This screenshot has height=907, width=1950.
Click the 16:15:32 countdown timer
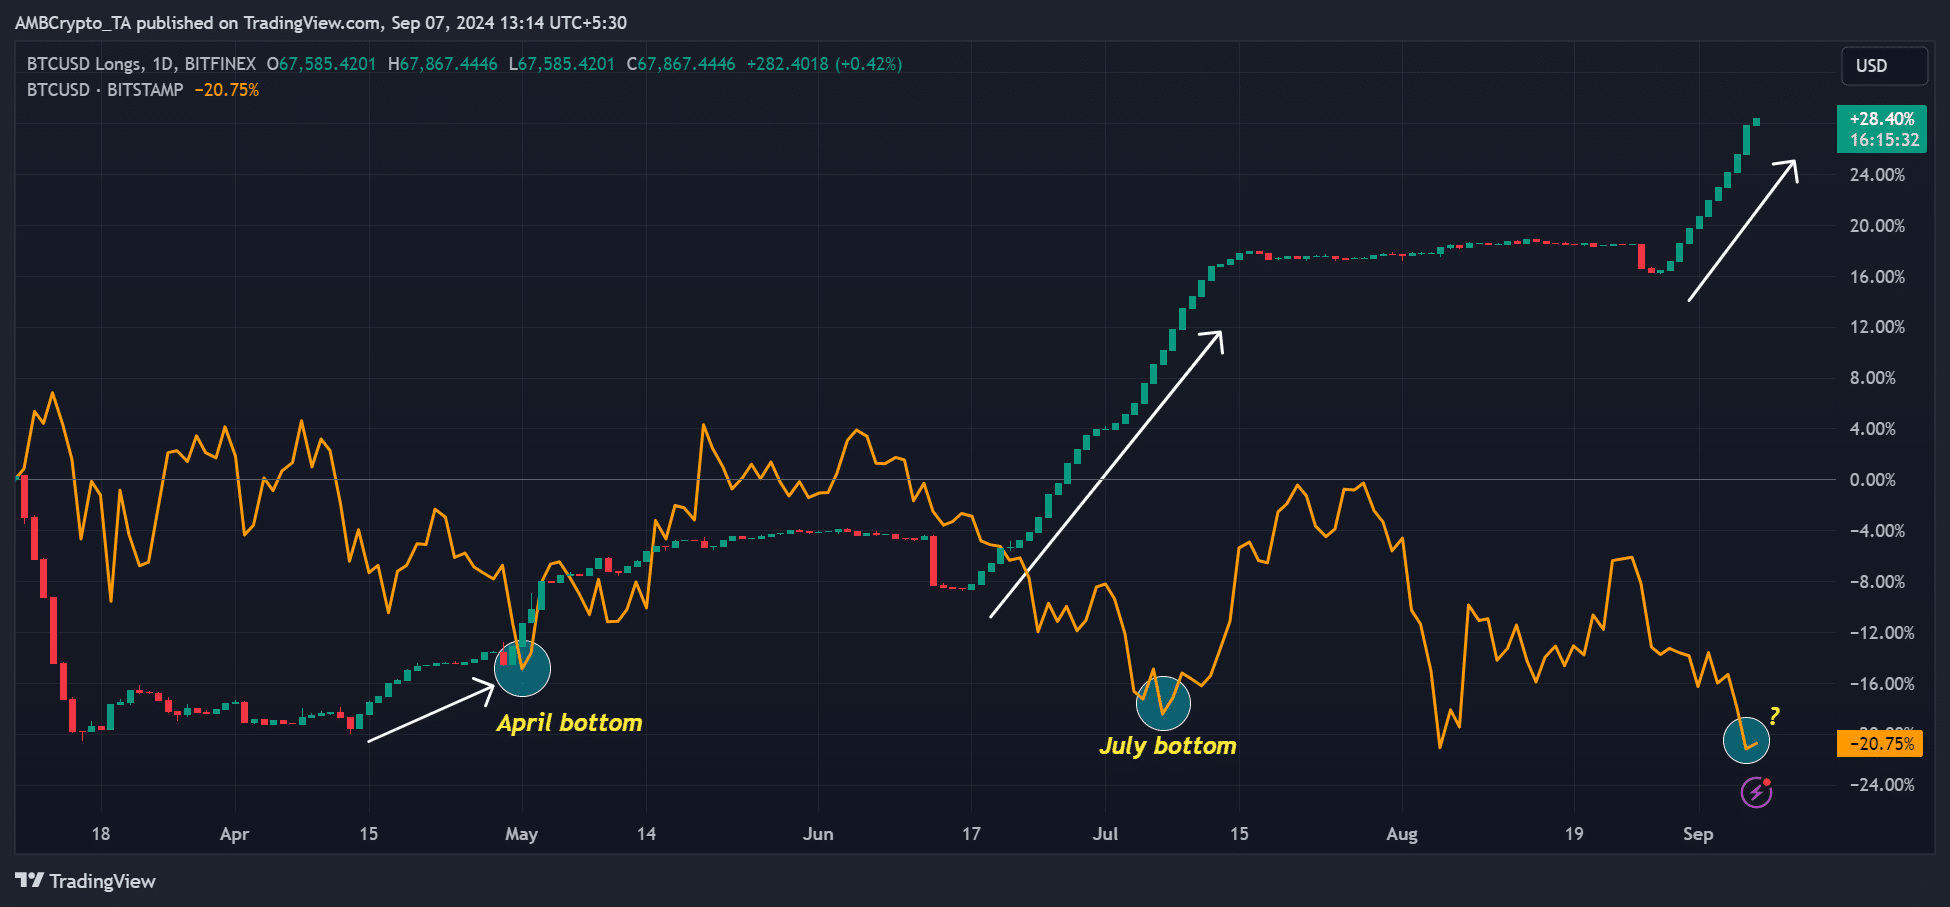[1884, 141]
